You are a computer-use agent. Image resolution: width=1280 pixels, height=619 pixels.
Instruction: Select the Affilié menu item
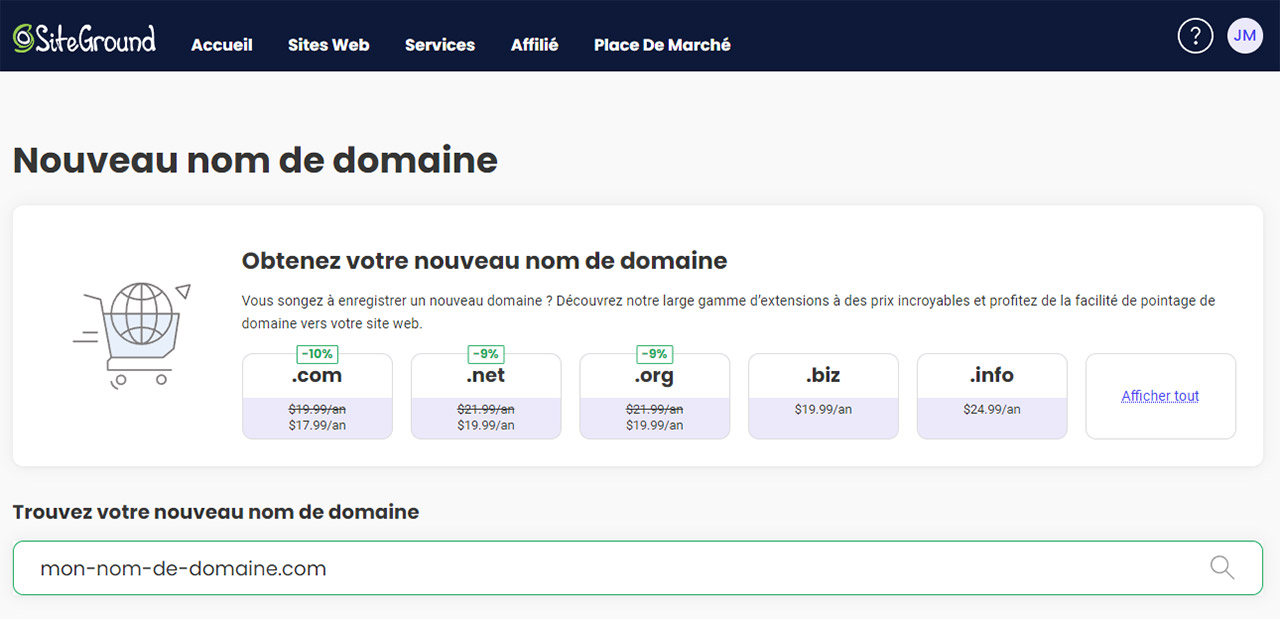coord(535,45)
